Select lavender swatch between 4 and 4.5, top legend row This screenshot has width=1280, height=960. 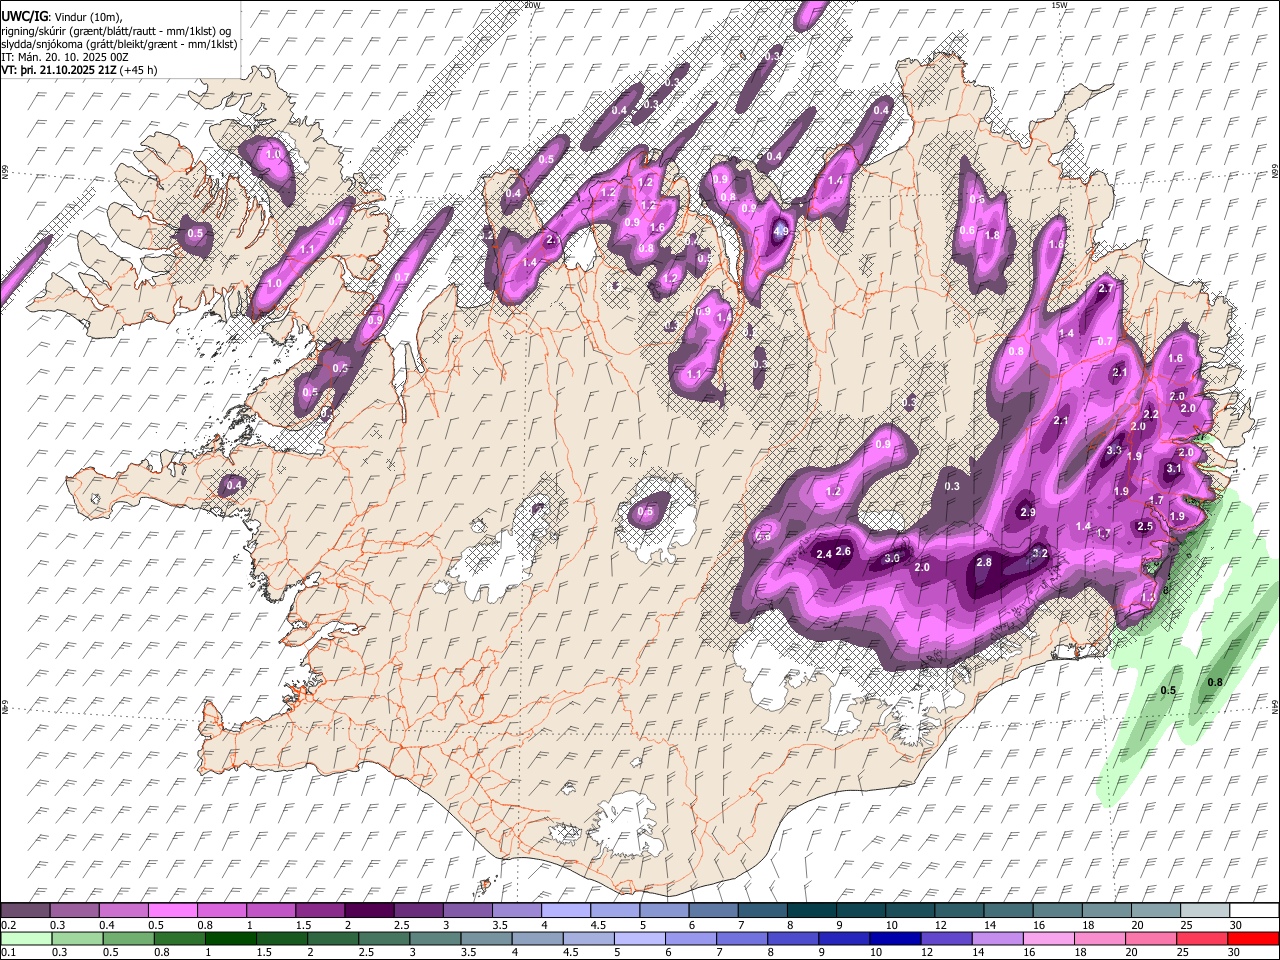[x=565, y=910]
